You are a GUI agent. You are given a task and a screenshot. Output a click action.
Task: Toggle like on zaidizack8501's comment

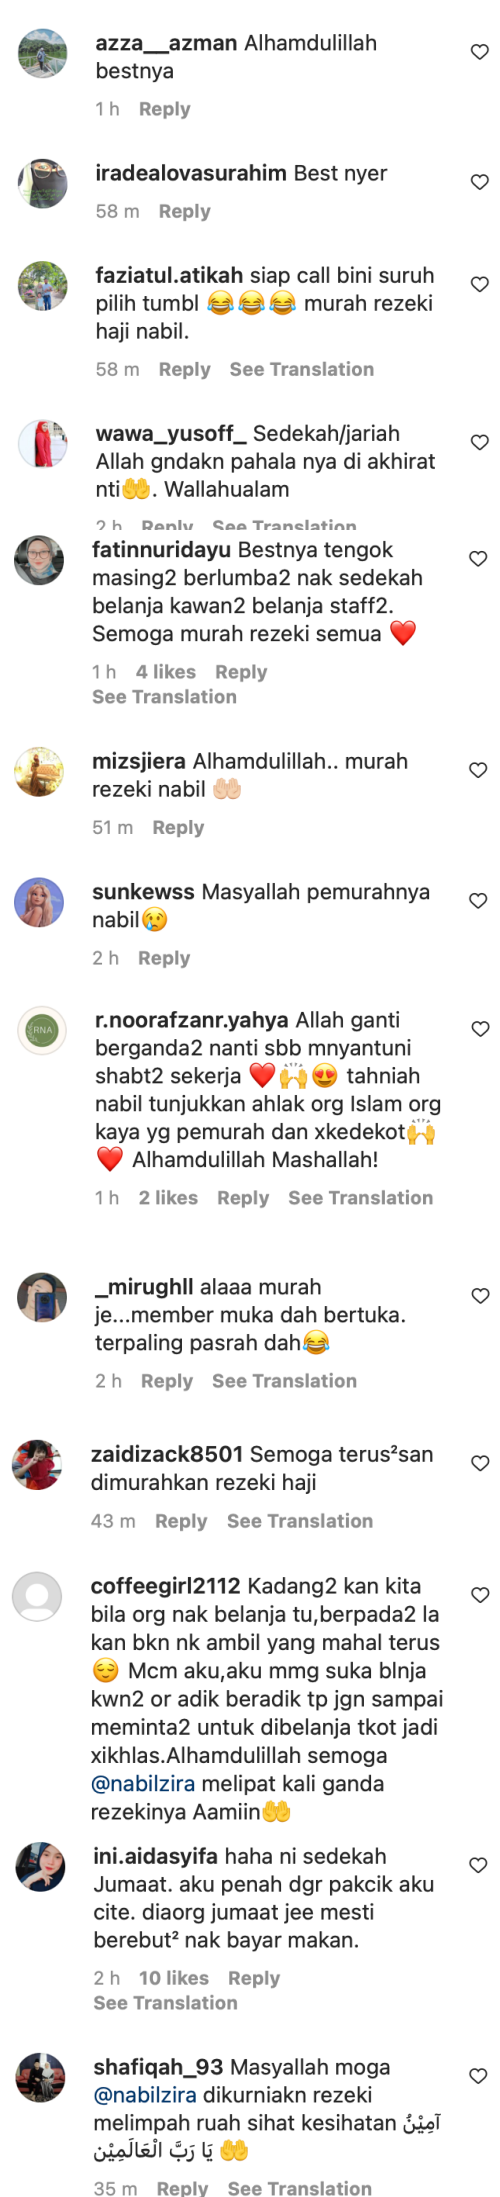pos(479,1462)
